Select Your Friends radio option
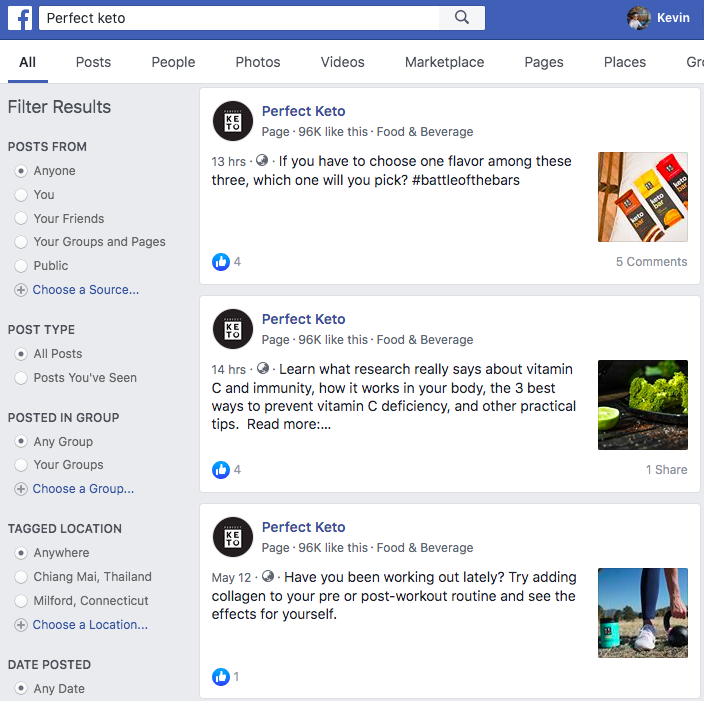The image size is (704, 701). [x=21, y=218]
